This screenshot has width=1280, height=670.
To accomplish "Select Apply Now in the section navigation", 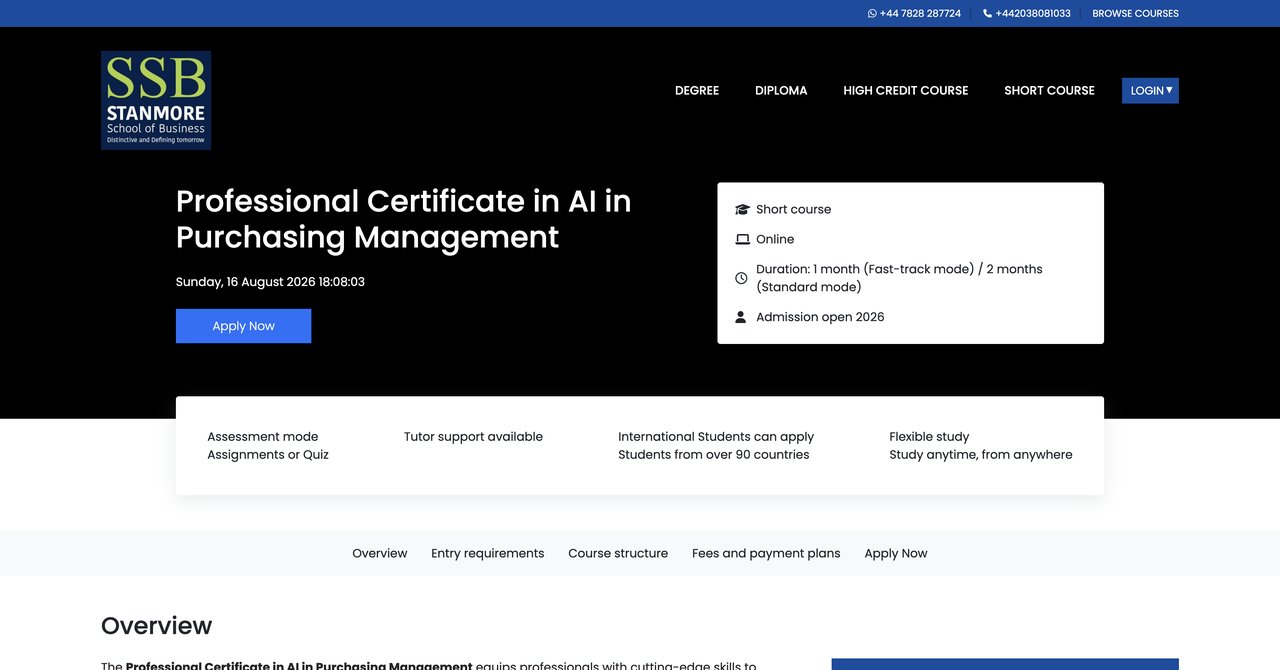I will (x=896, y=553).
